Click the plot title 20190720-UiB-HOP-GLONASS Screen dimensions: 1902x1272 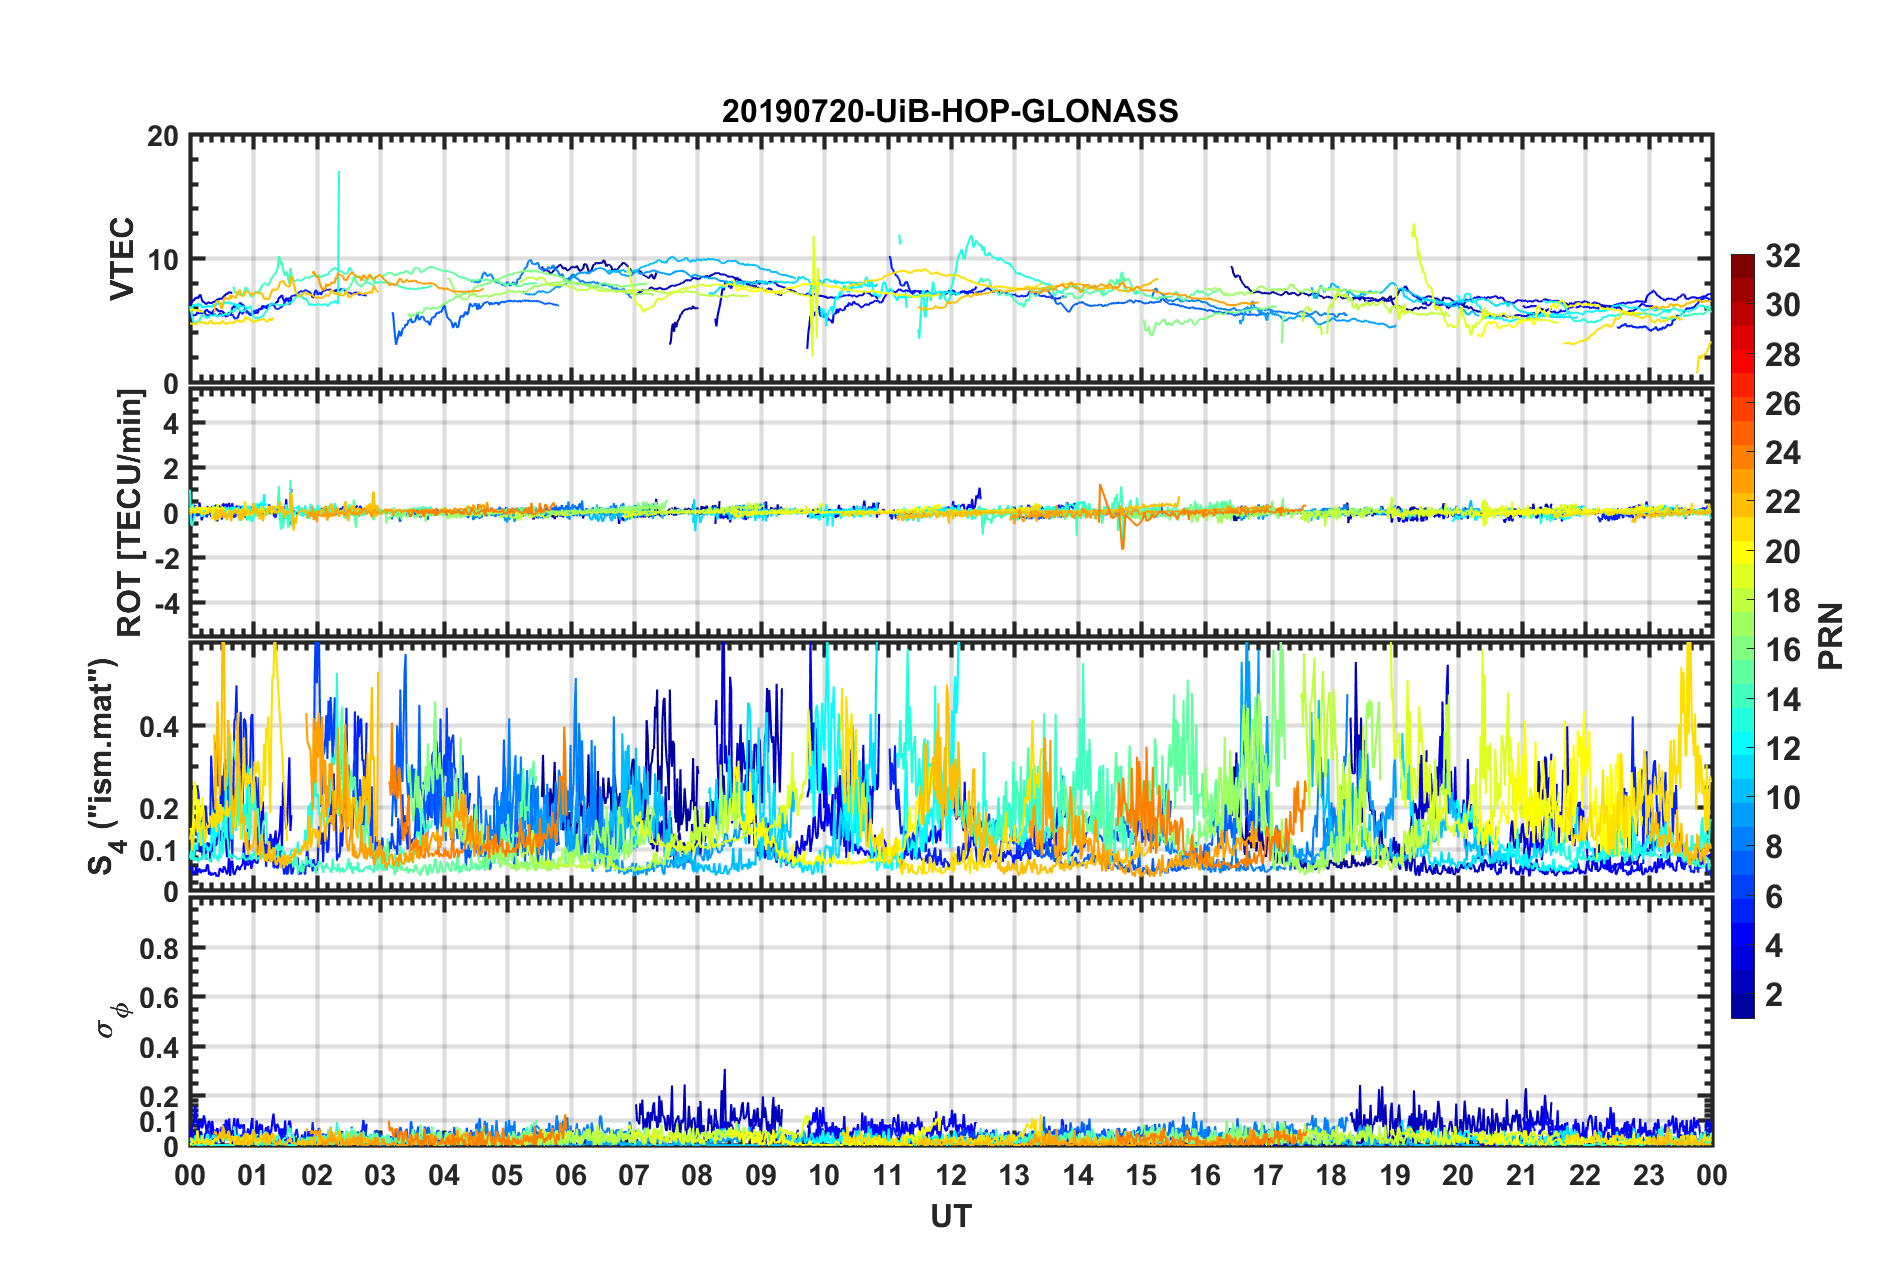click(x=950, y=111)
